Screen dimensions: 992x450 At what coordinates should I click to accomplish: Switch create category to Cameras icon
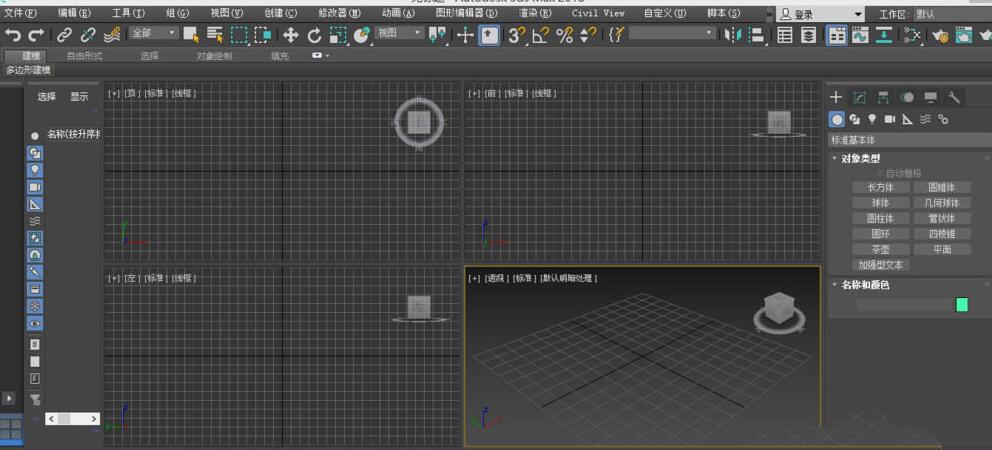click(x=890, y=119)
